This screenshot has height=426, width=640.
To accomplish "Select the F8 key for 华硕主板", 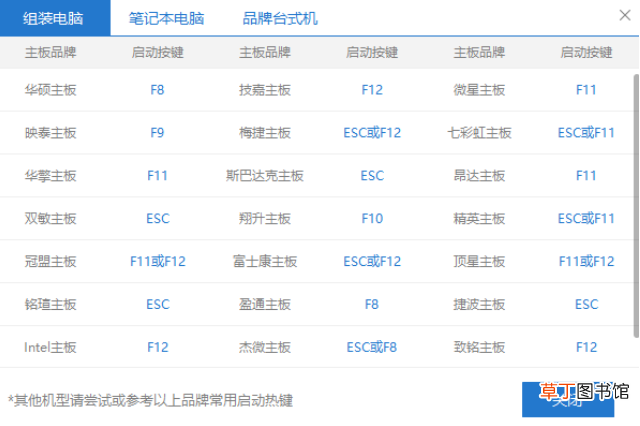I will tap(157, 90).
